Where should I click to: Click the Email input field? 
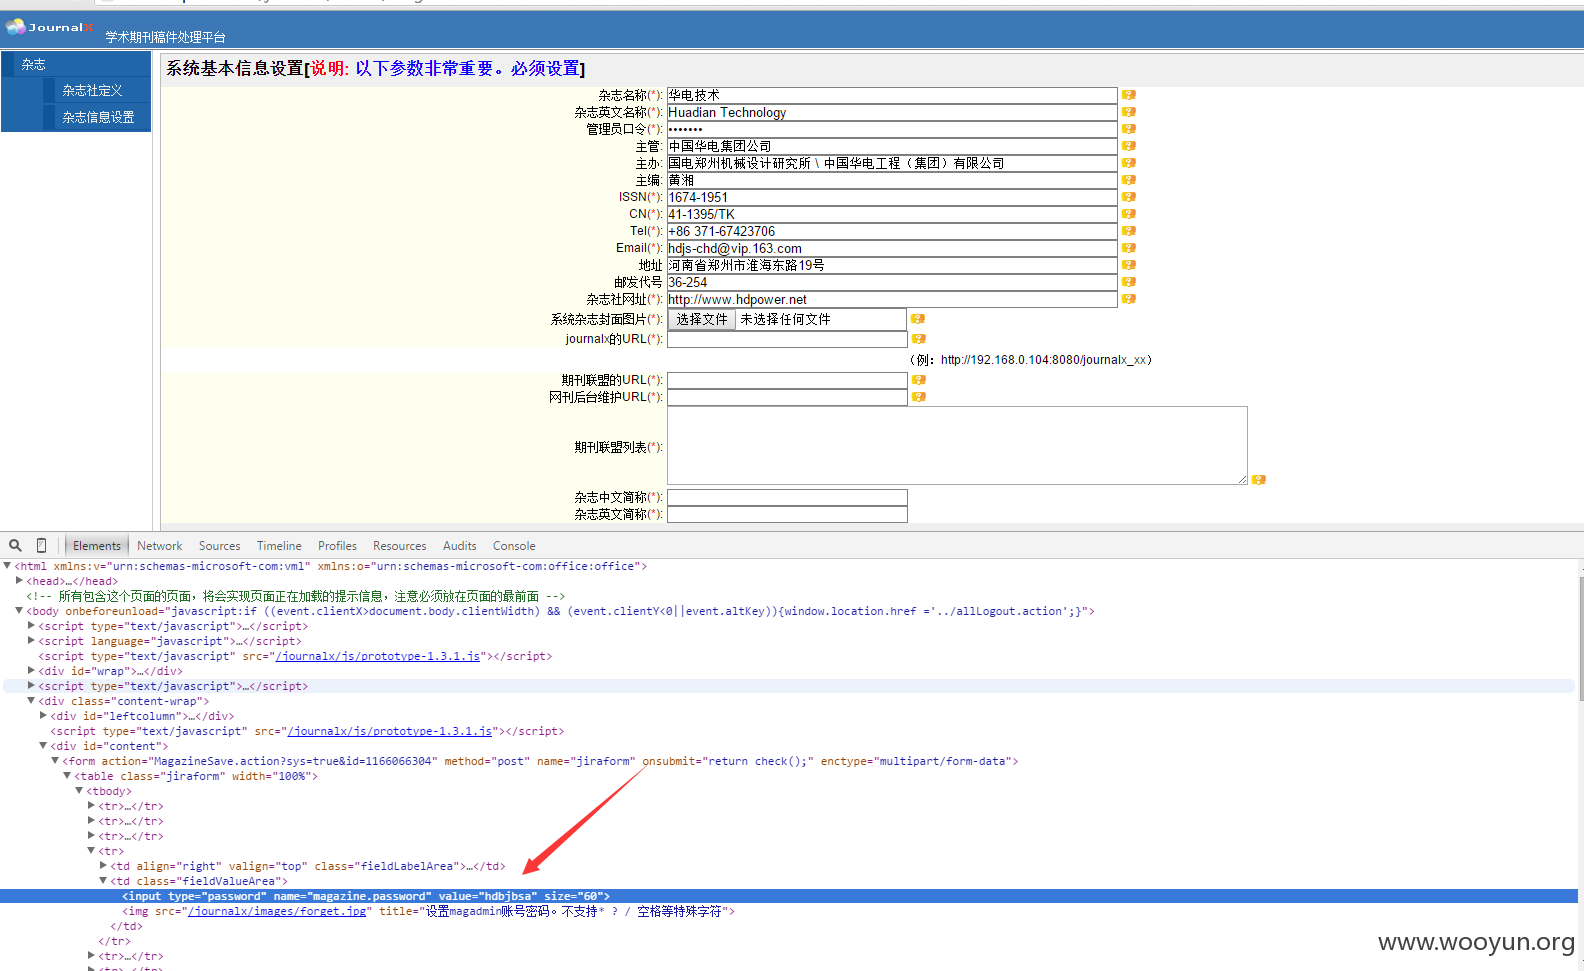coord(892,248)
